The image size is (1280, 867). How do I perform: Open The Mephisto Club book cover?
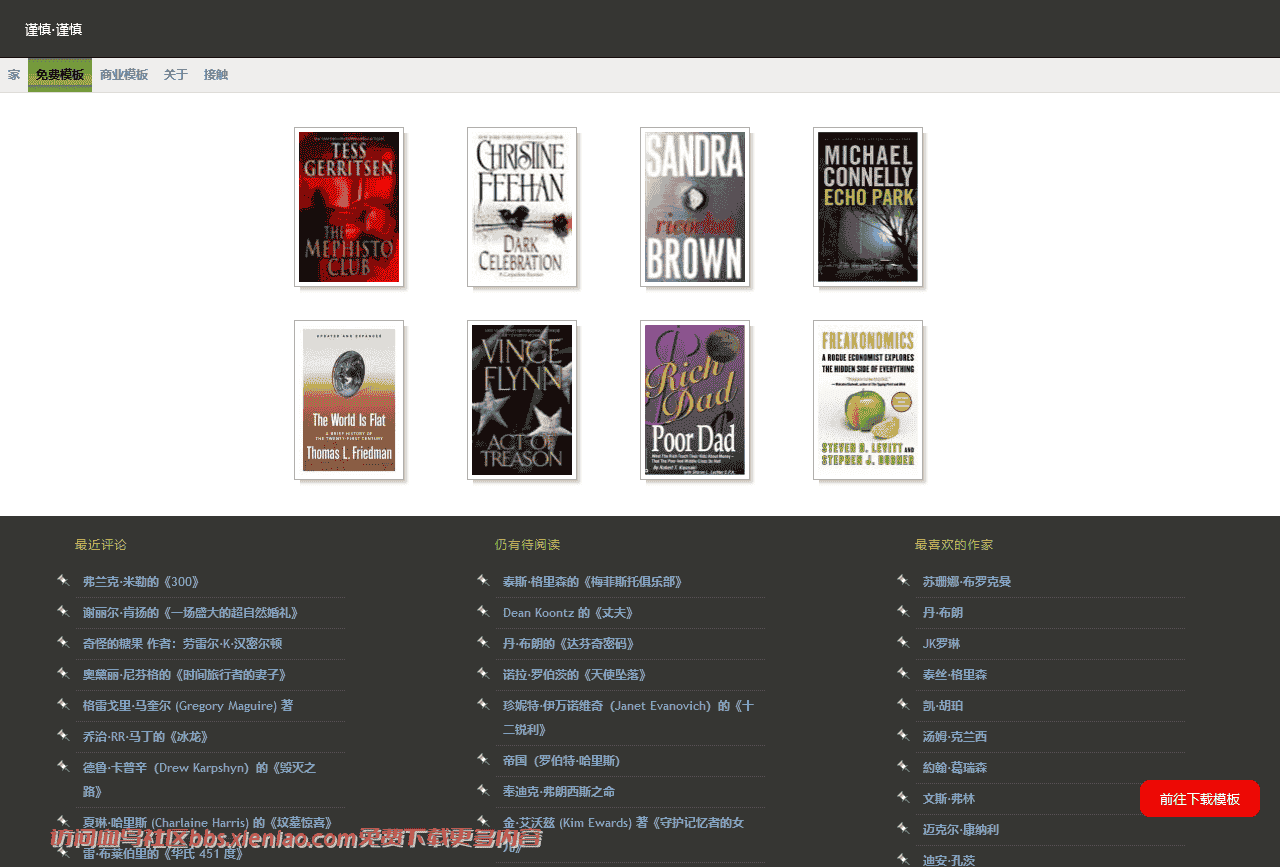[x=349, y=207]
